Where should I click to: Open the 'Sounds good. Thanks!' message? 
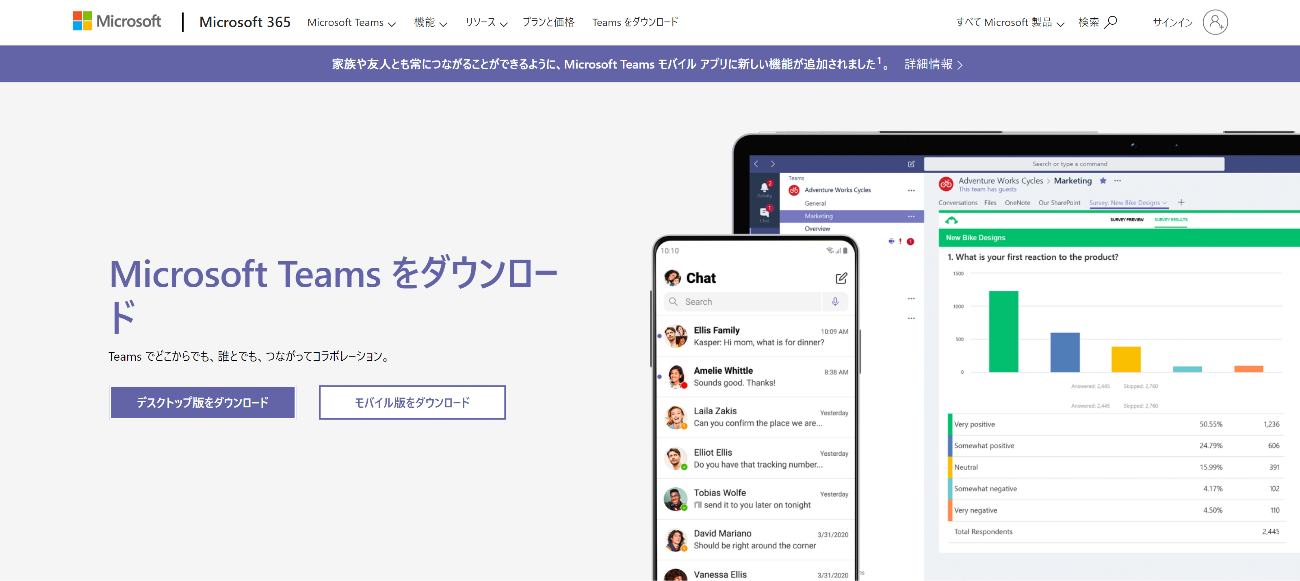coord(734,383)
